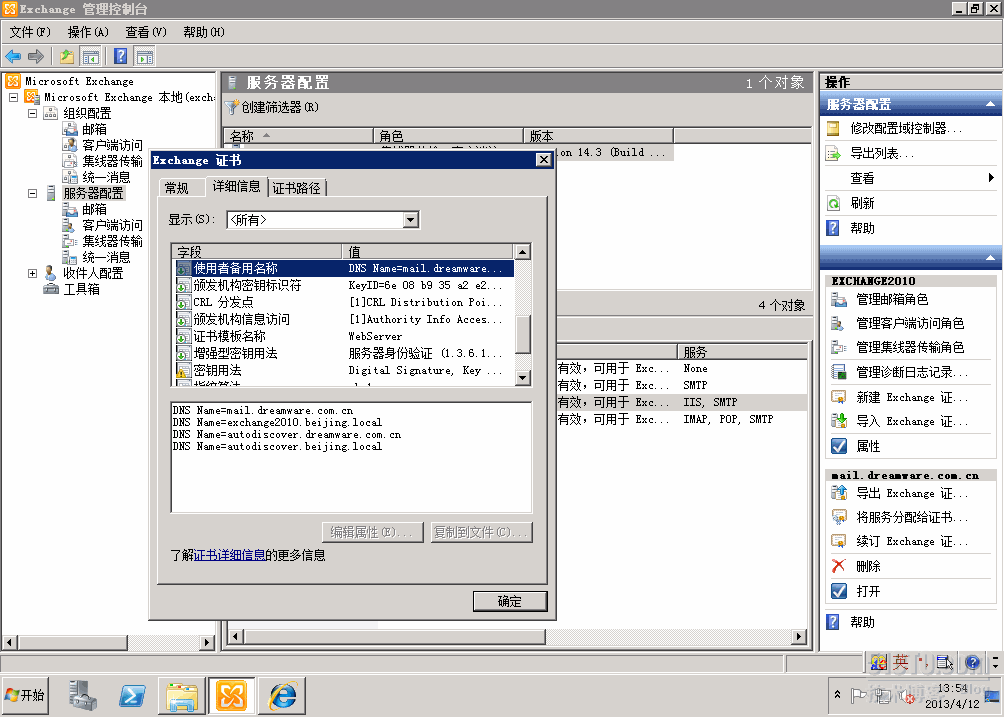Click 新建 Exchange 证书 action
1004x717 pixels.
pos(912,398)
